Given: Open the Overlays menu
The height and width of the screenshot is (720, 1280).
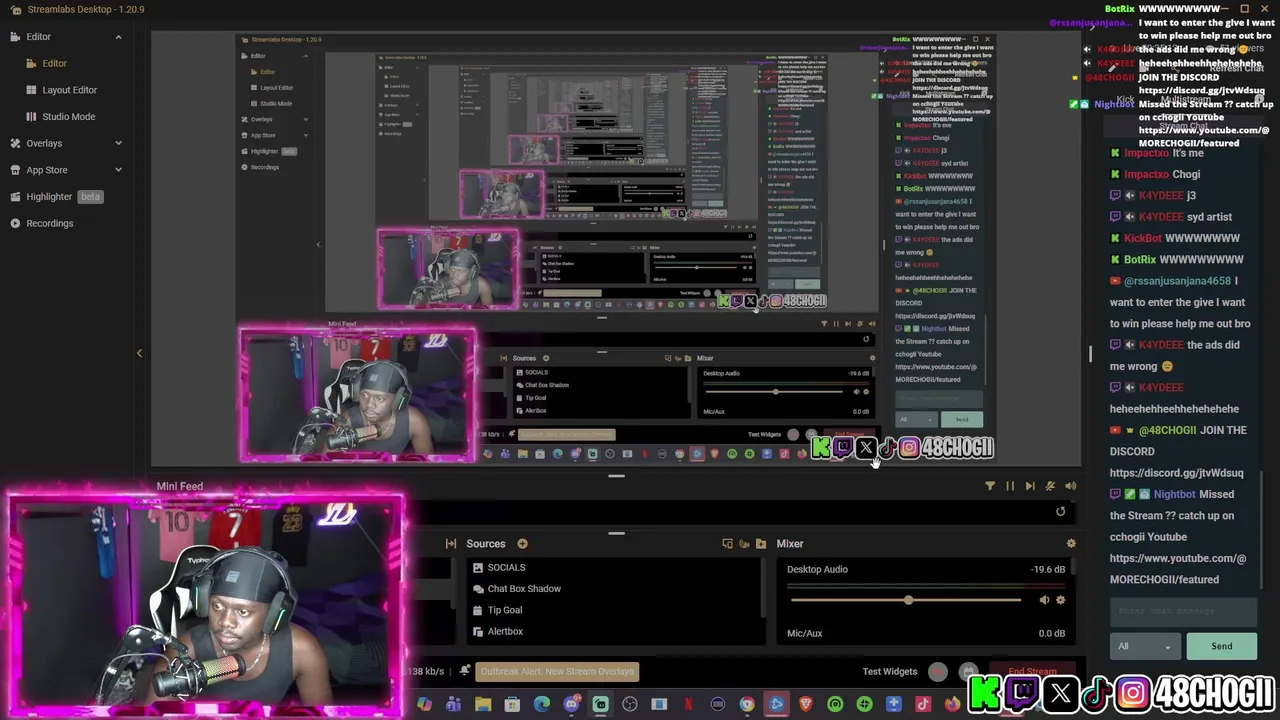Looking at the screenshot, I should (x=44, y=143).
